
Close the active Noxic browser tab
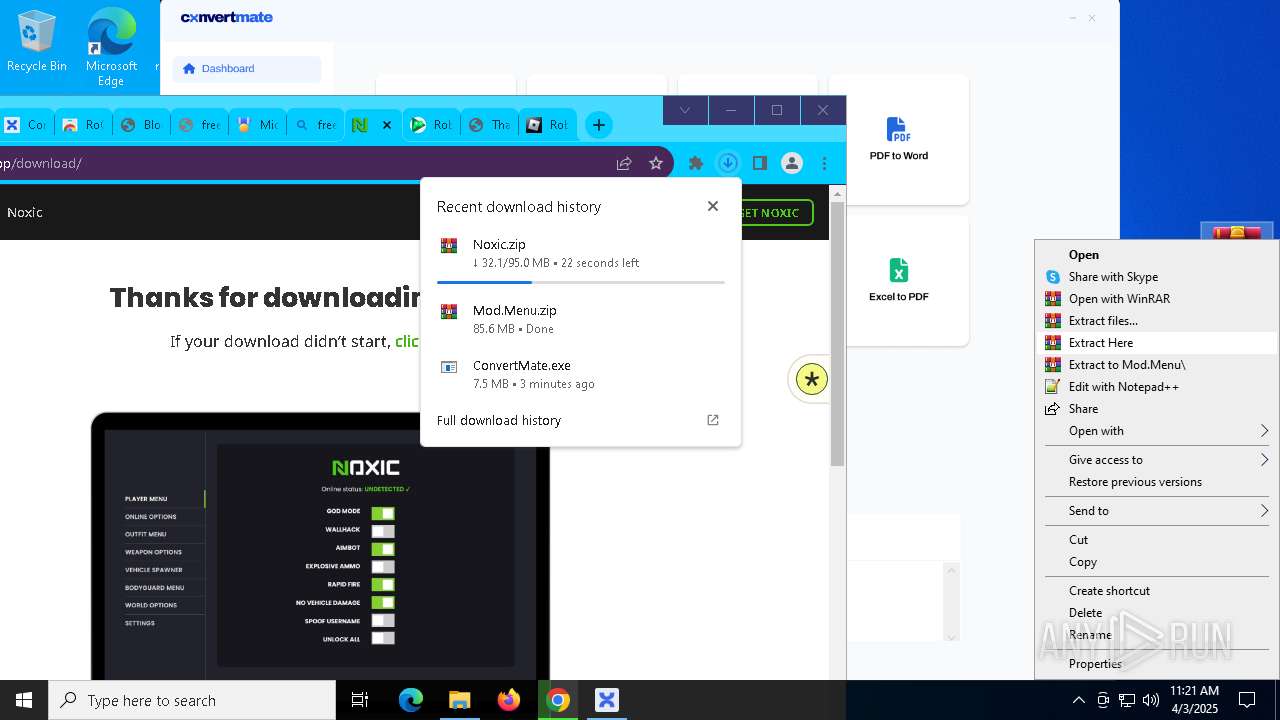[x=387, y=125]
